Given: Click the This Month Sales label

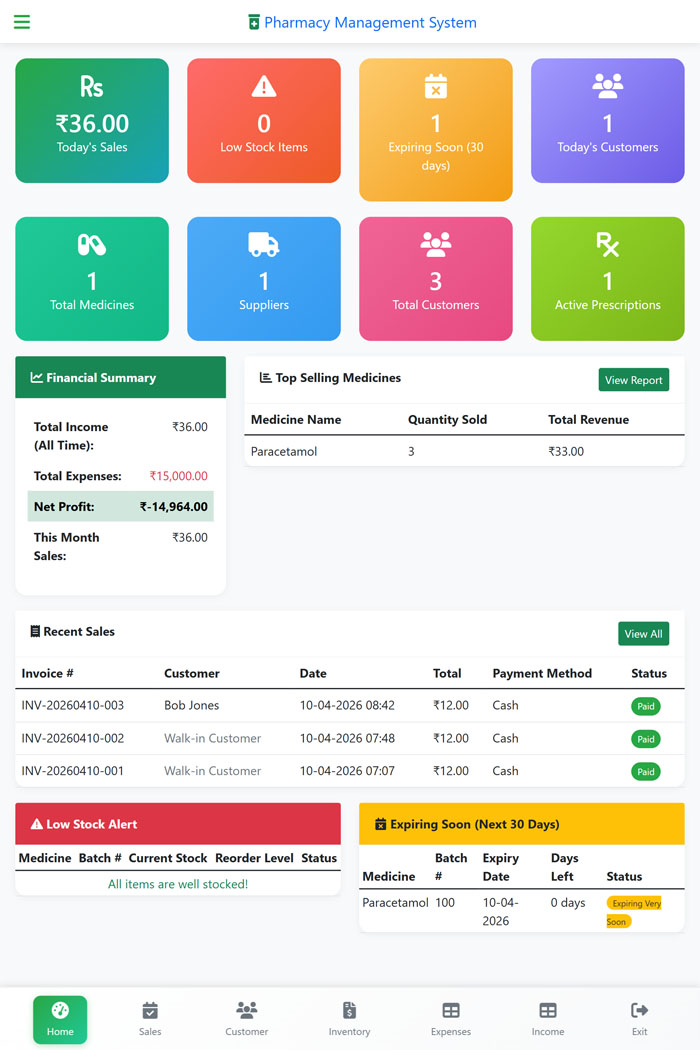Looking at the screenshot, I should 66,546.
